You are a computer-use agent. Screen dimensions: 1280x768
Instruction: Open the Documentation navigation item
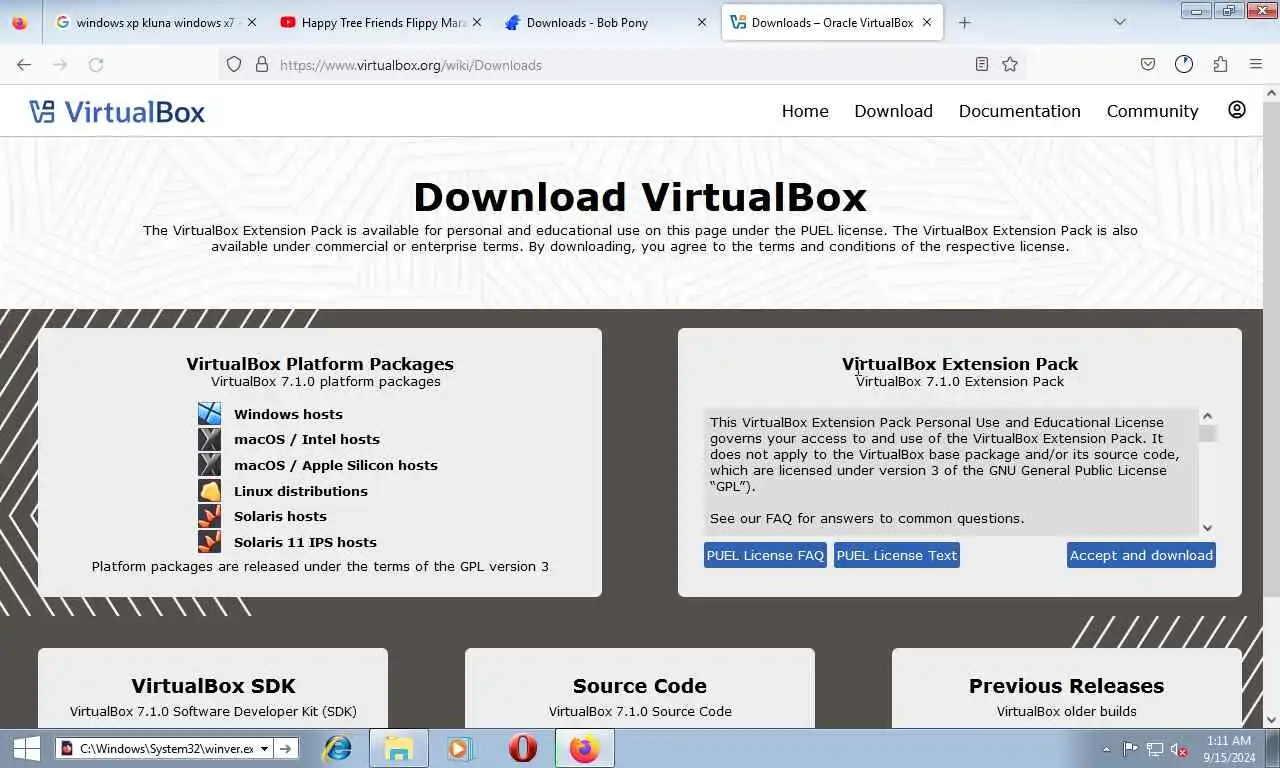(1019, 111)
